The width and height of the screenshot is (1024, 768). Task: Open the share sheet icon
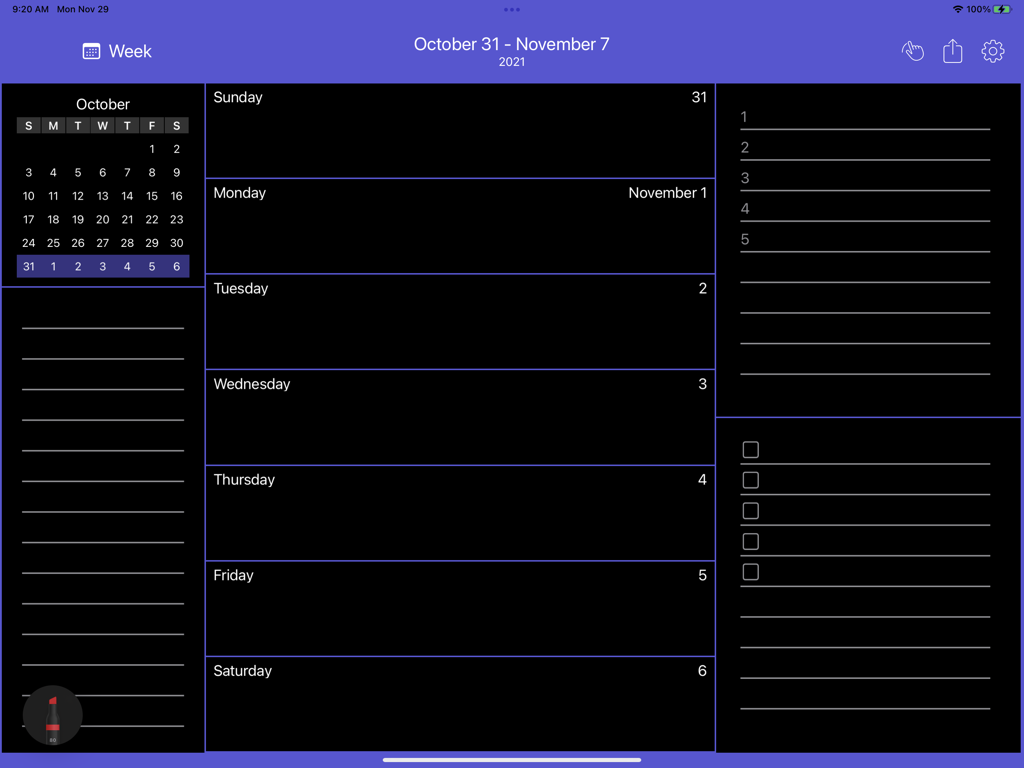click(952, 51)
